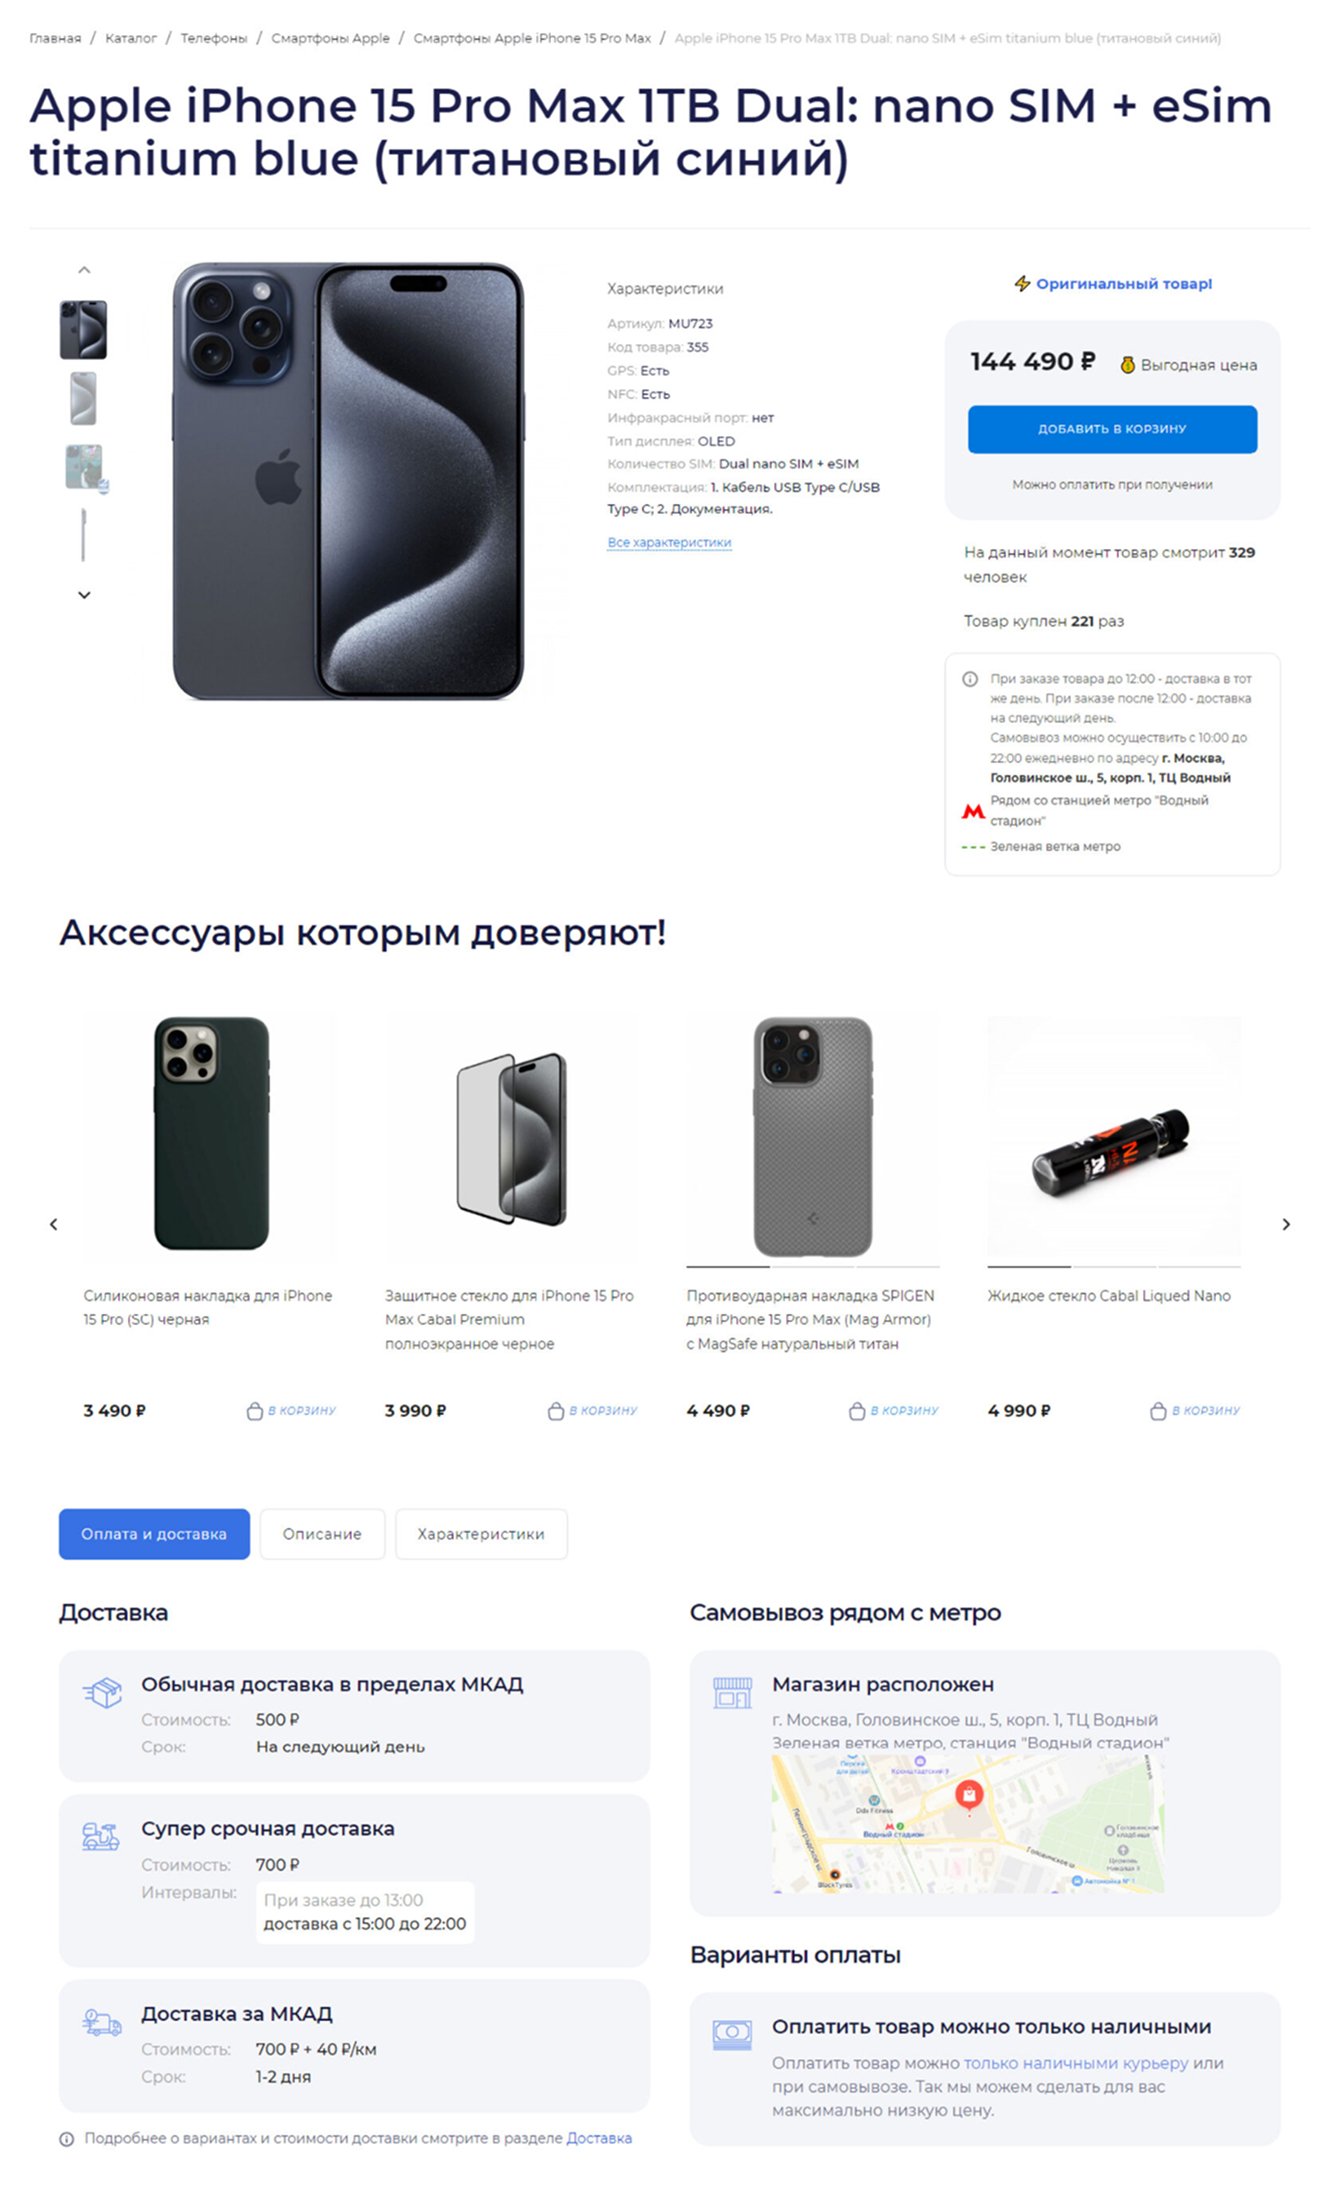
Task: Click the thumbnail gallery up arrow
Action: pyautogui.click(x=84, y=270)
